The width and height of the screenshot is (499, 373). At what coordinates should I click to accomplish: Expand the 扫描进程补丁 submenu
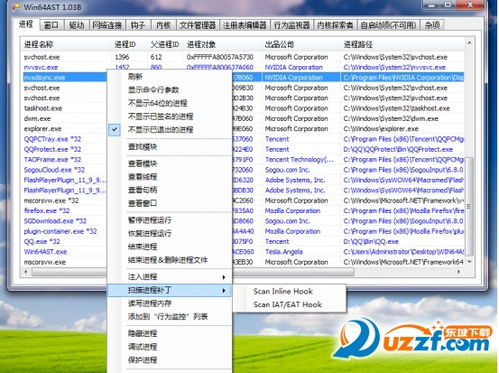pyautogui.click(x=169, y=290)
